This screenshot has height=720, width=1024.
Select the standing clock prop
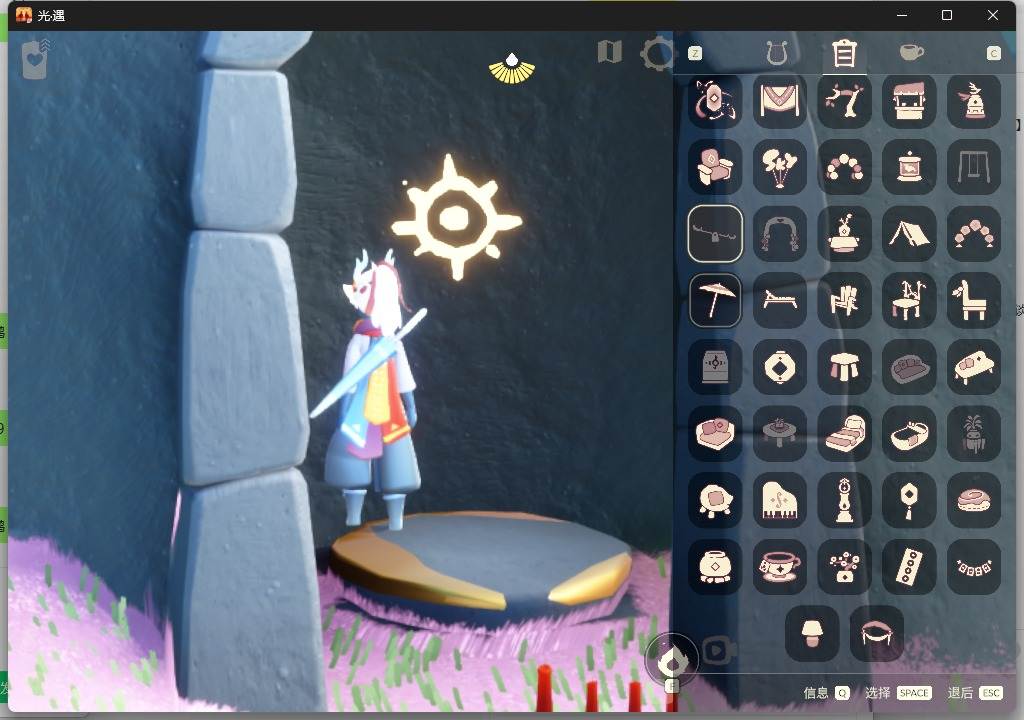point(844,500)
